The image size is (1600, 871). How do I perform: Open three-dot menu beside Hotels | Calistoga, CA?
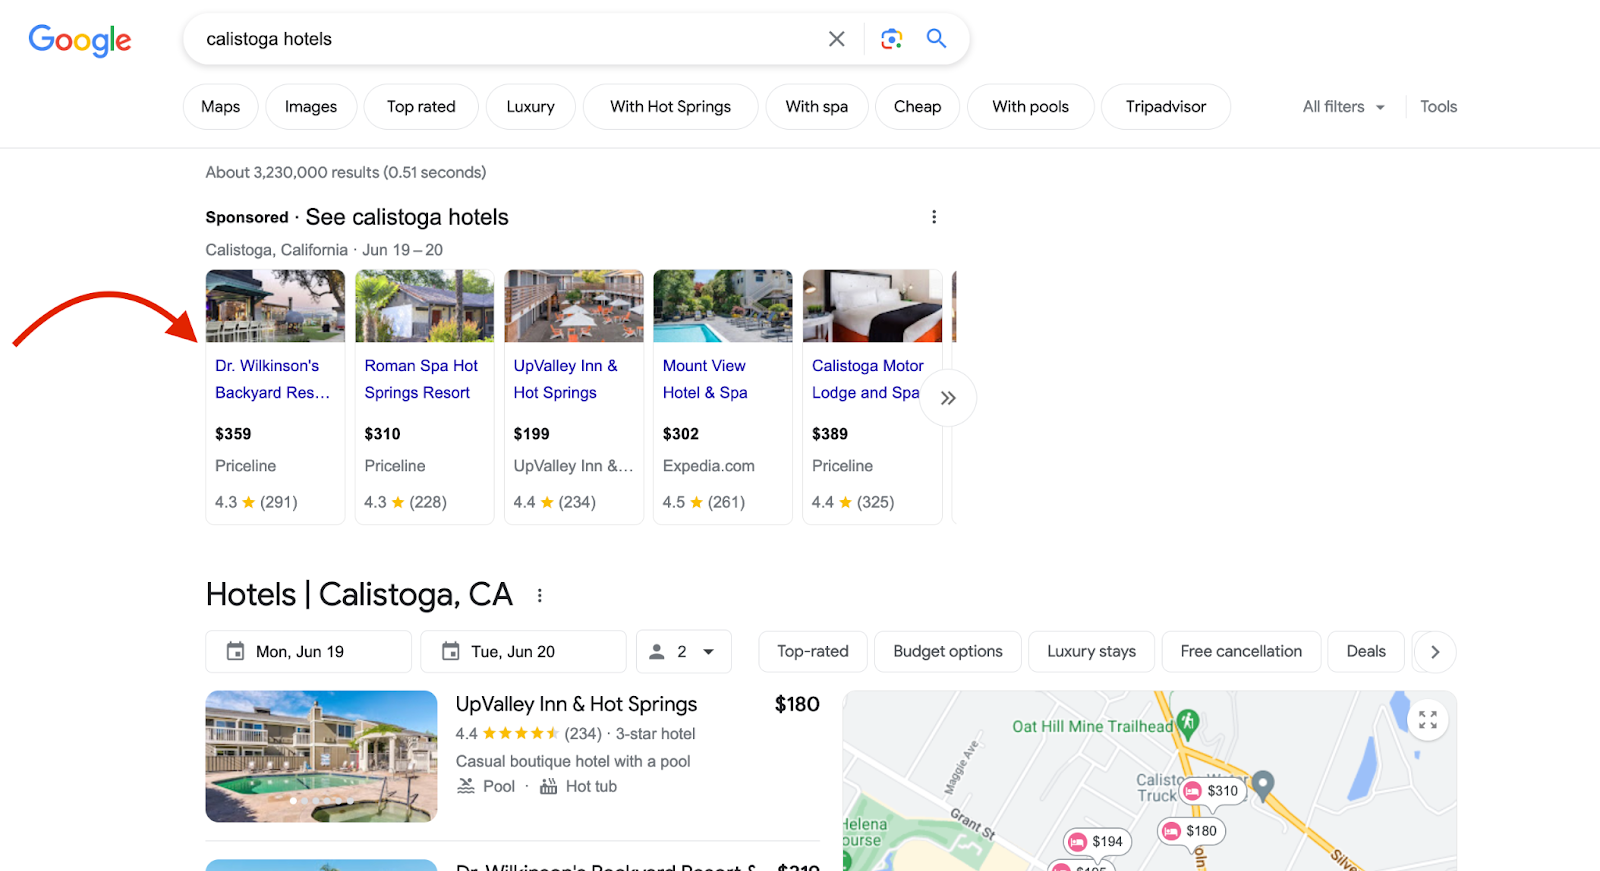coord(540,596)
